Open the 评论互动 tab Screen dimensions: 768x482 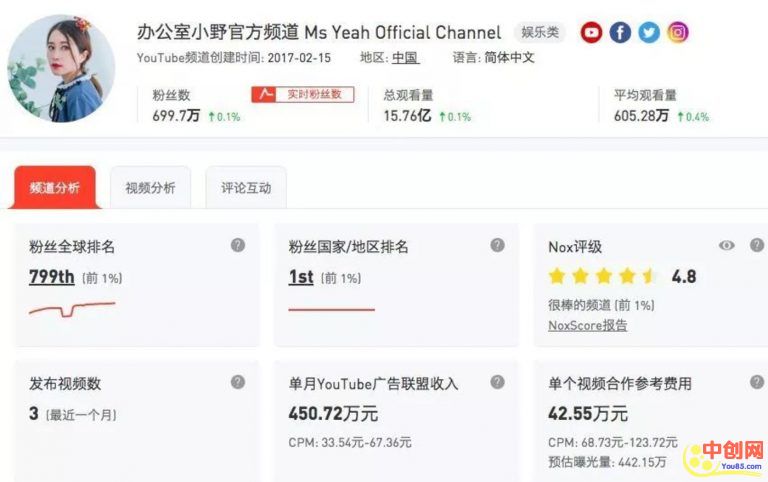[x=246, y=188]
